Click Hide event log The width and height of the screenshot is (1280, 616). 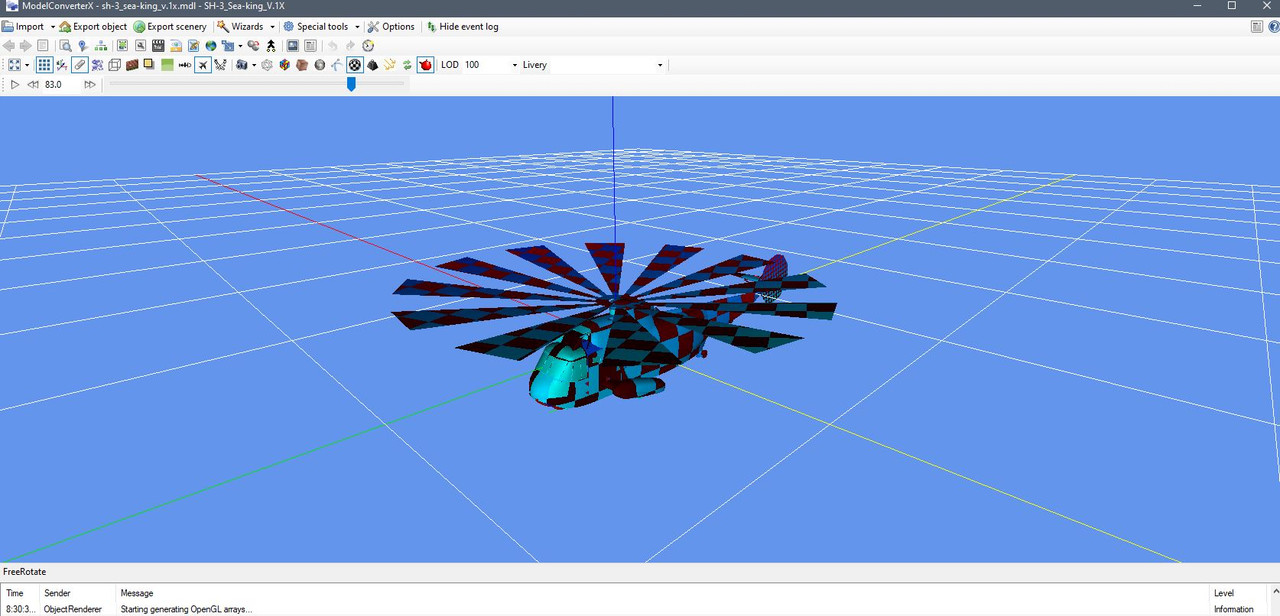tap(462, 27)
